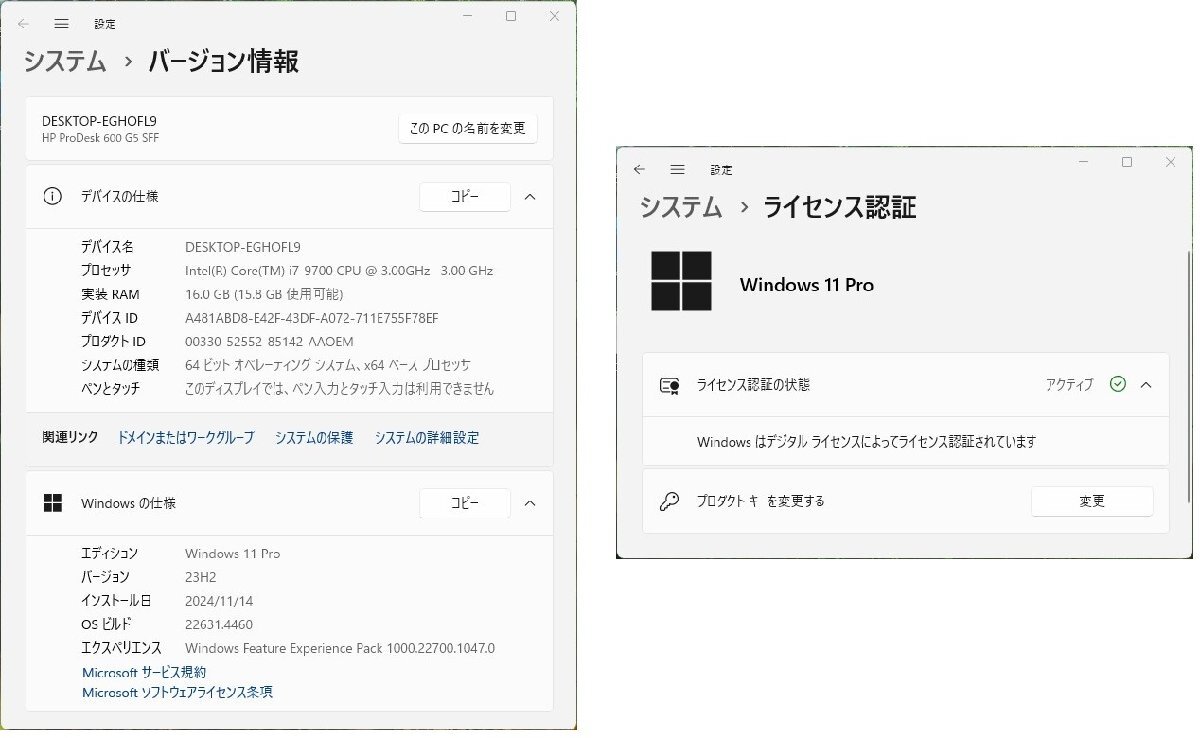Open ドメインまたはワークグループ link

tap(186, 437)
